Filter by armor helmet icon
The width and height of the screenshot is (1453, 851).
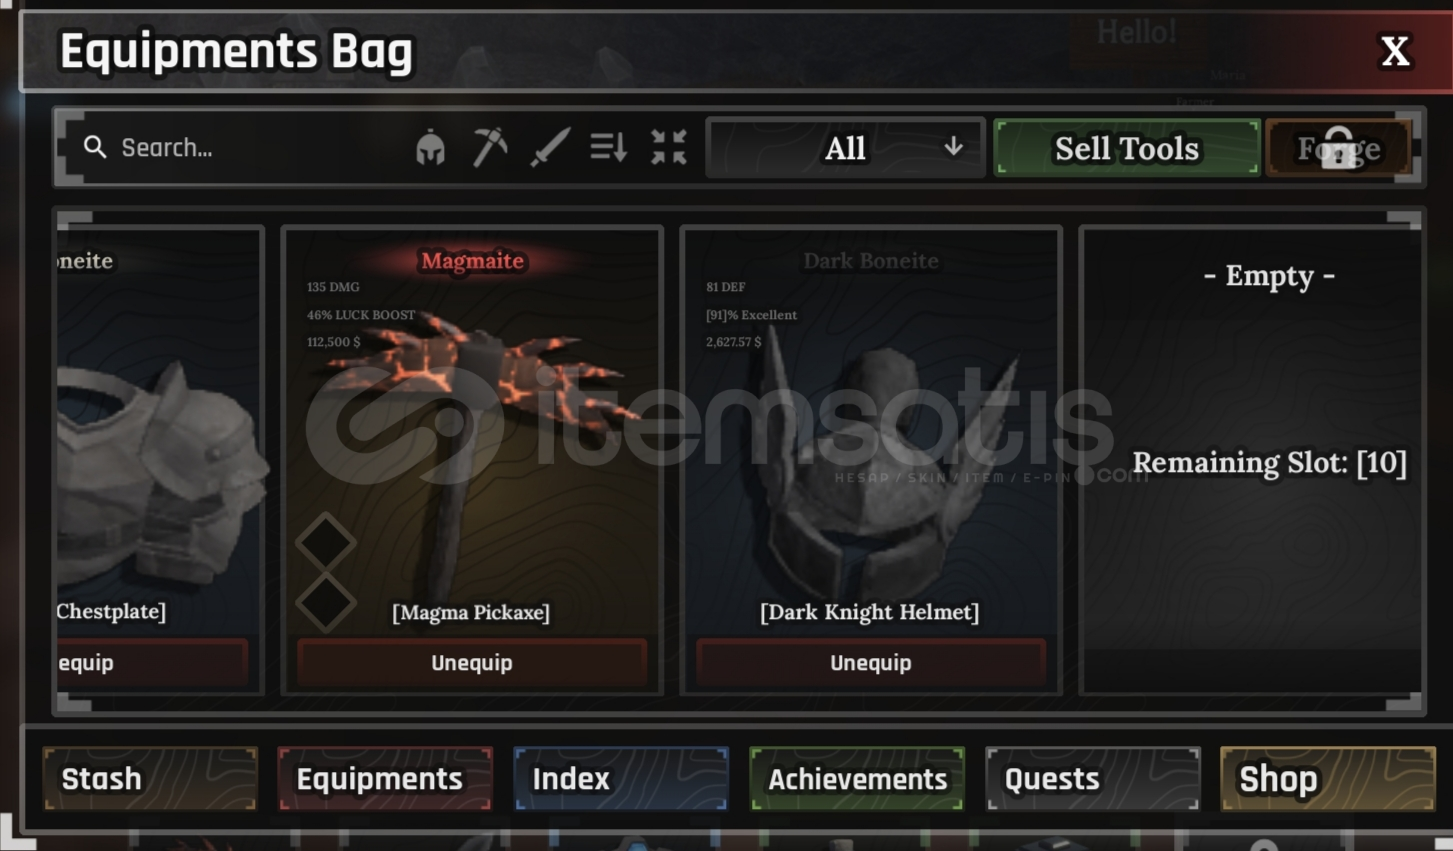click(430, 148)
